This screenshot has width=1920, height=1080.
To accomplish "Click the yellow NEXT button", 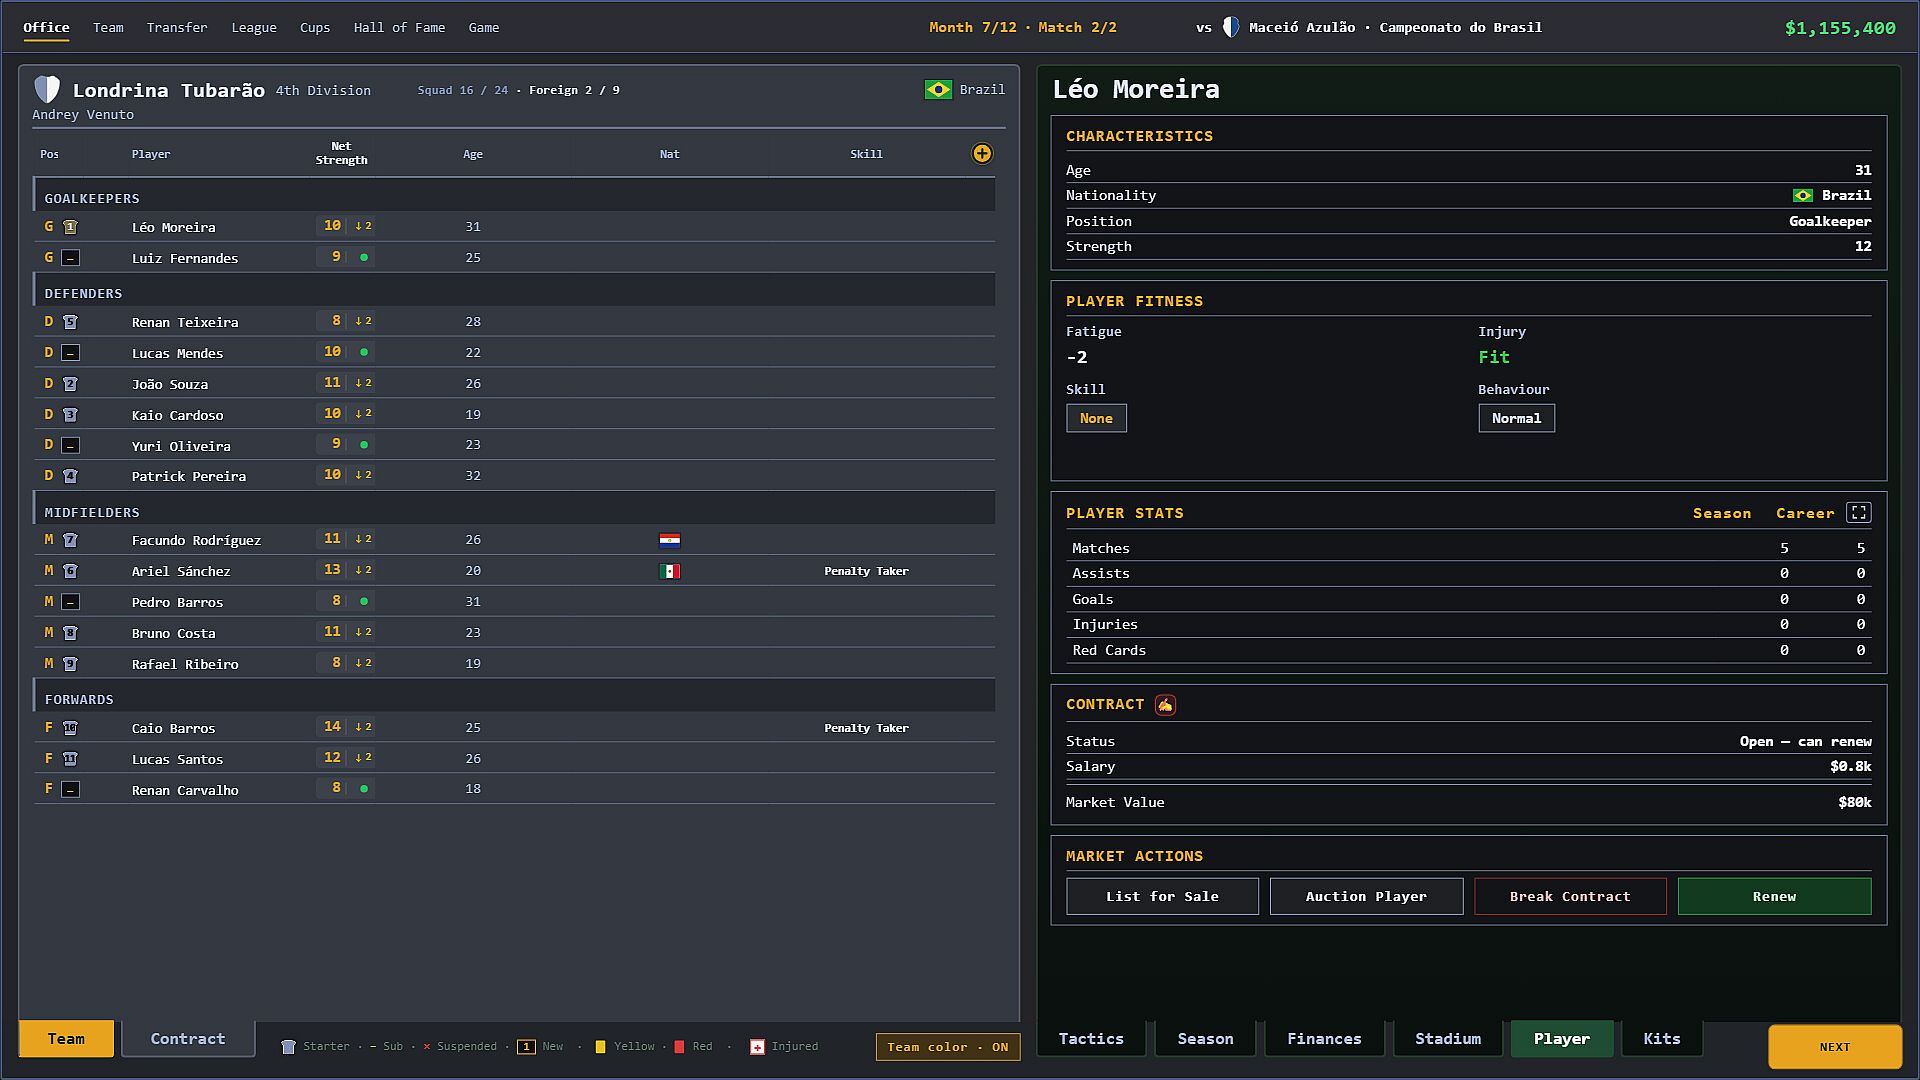I will (x=1835, y=1047).
